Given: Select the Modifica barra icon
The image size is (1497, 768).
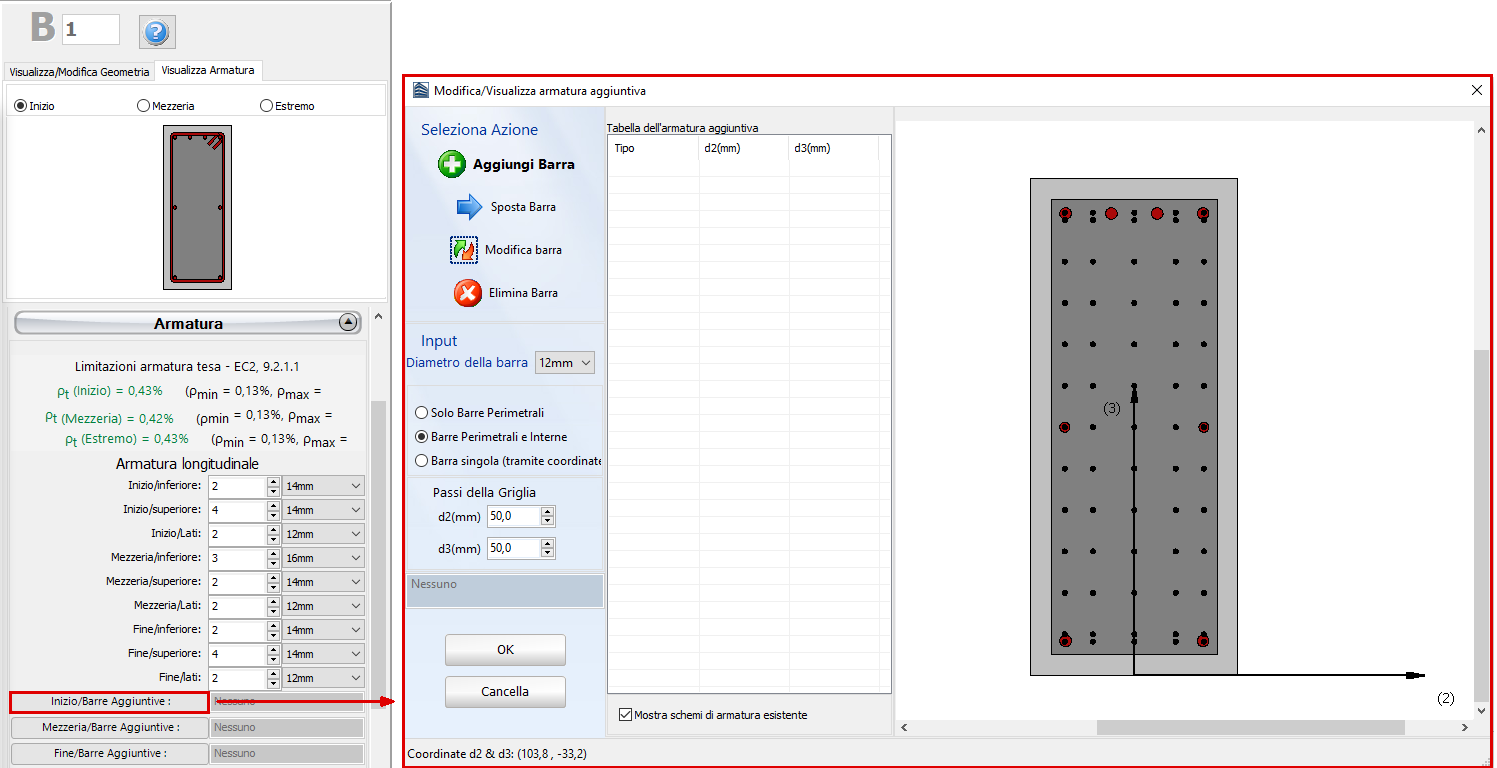Looking at the screenshot, I should point(464,250).
